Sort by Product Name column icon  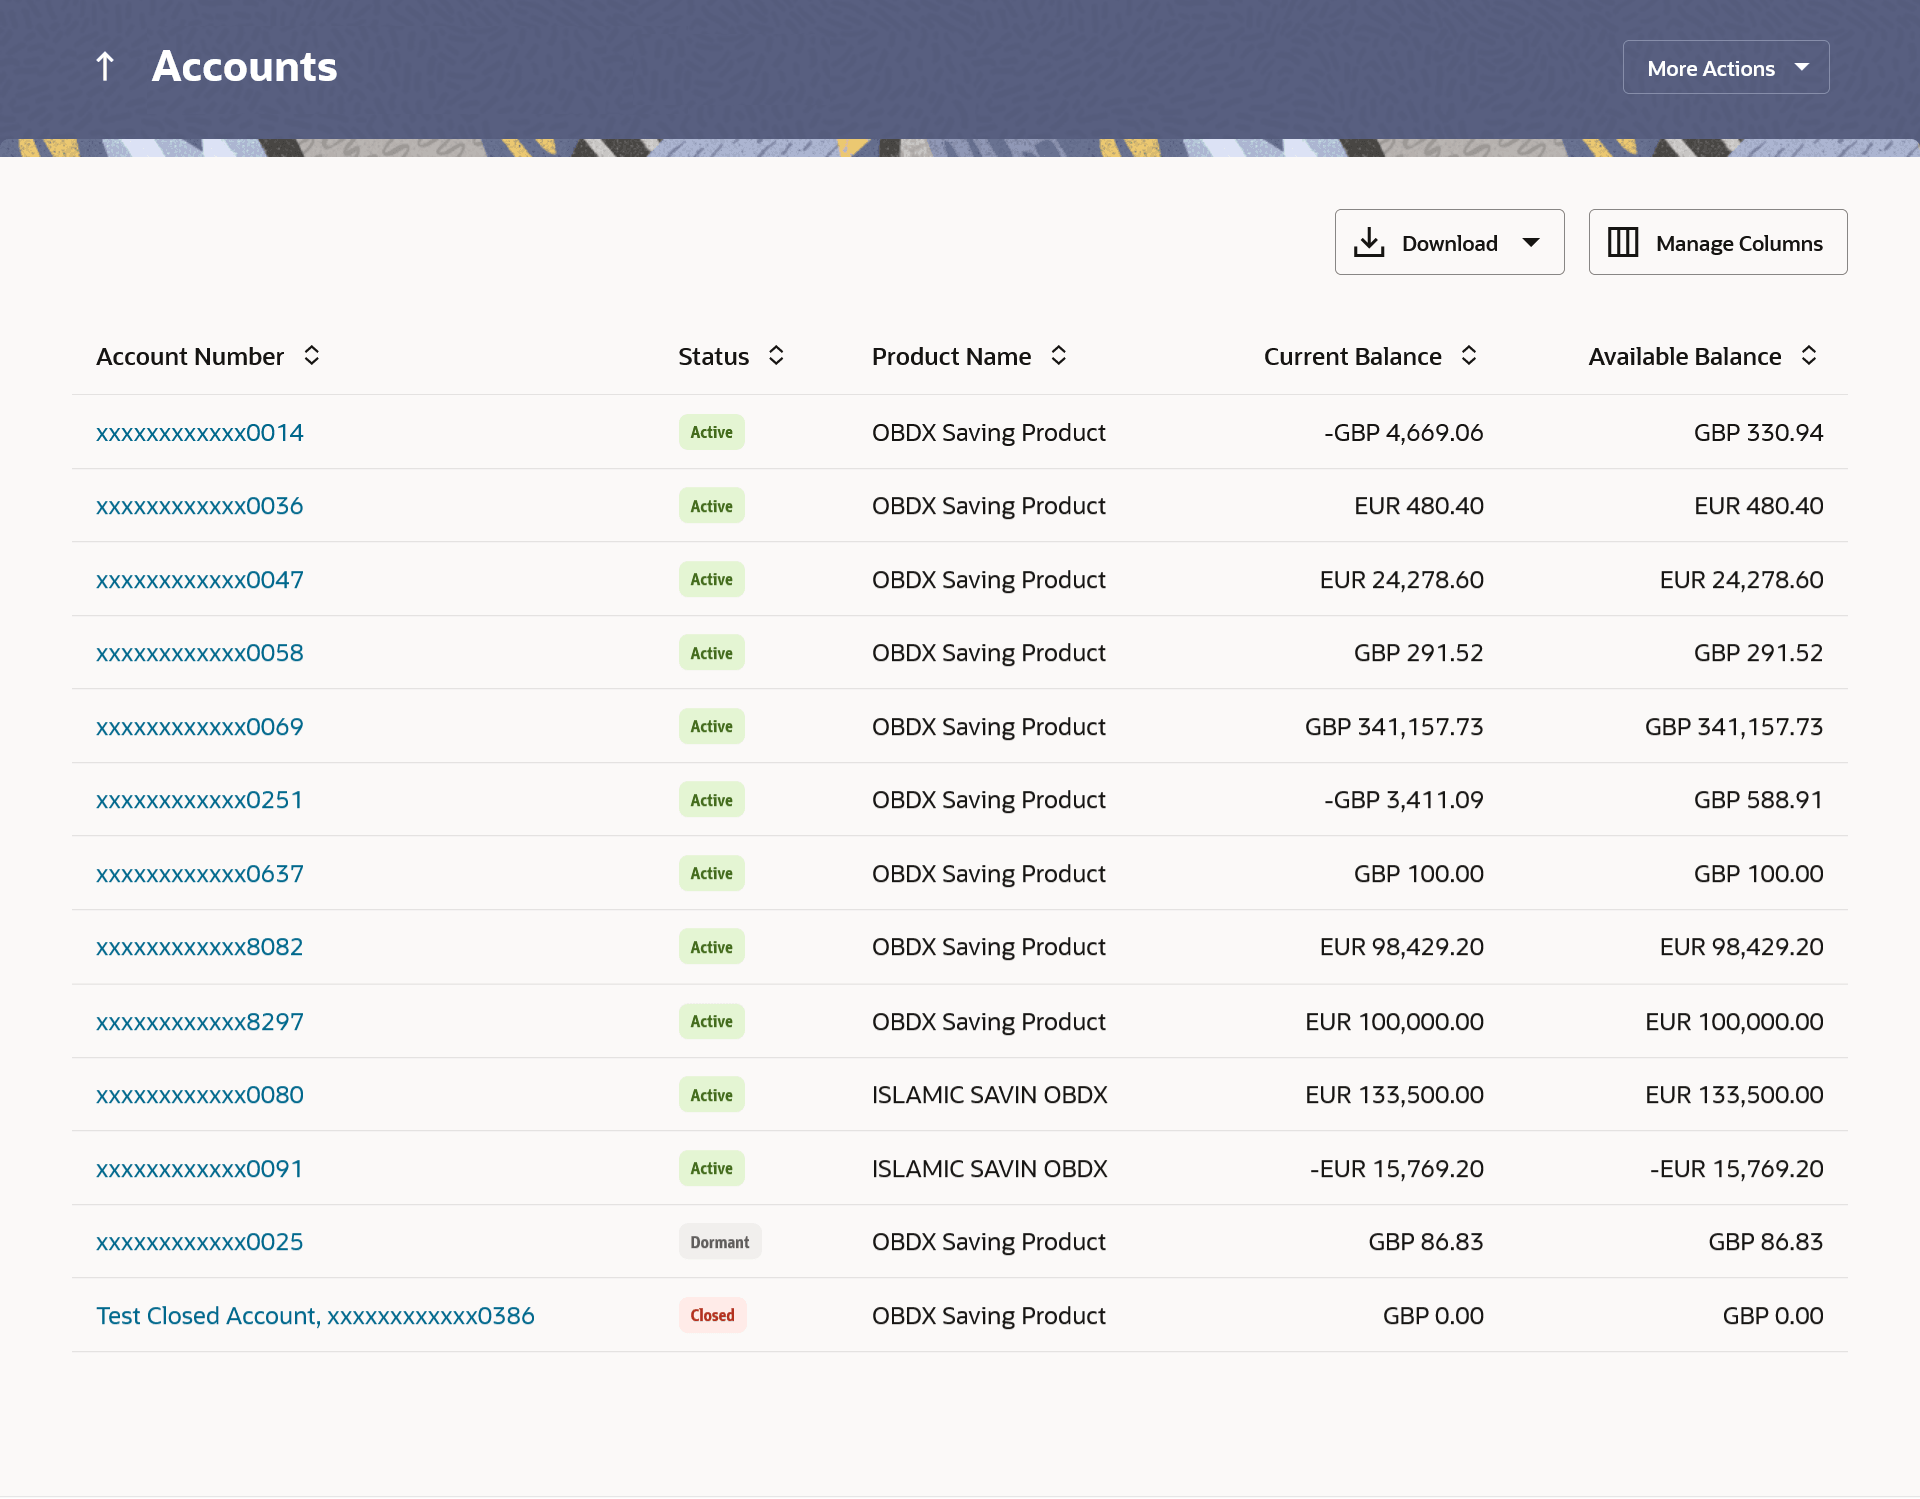[x=1059, y=356]
